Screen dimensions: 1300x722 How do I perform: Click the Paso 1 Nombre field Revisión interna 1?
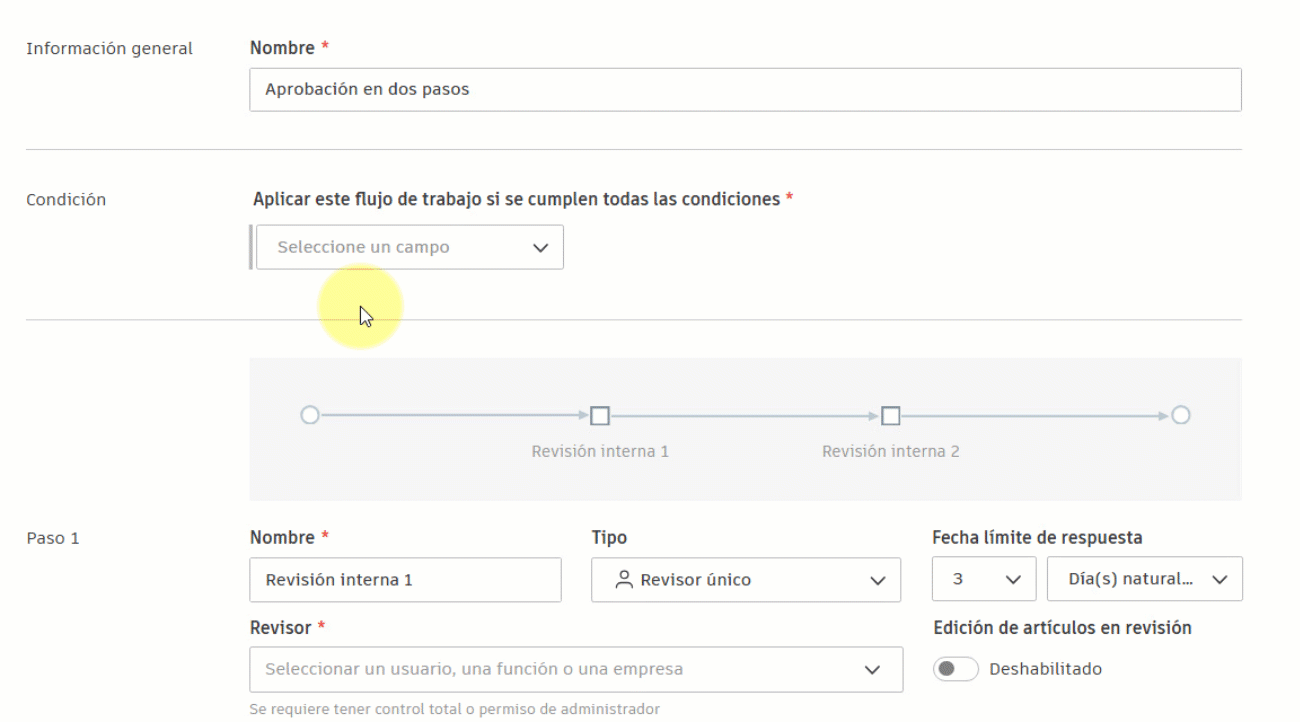tap(405, 579)
